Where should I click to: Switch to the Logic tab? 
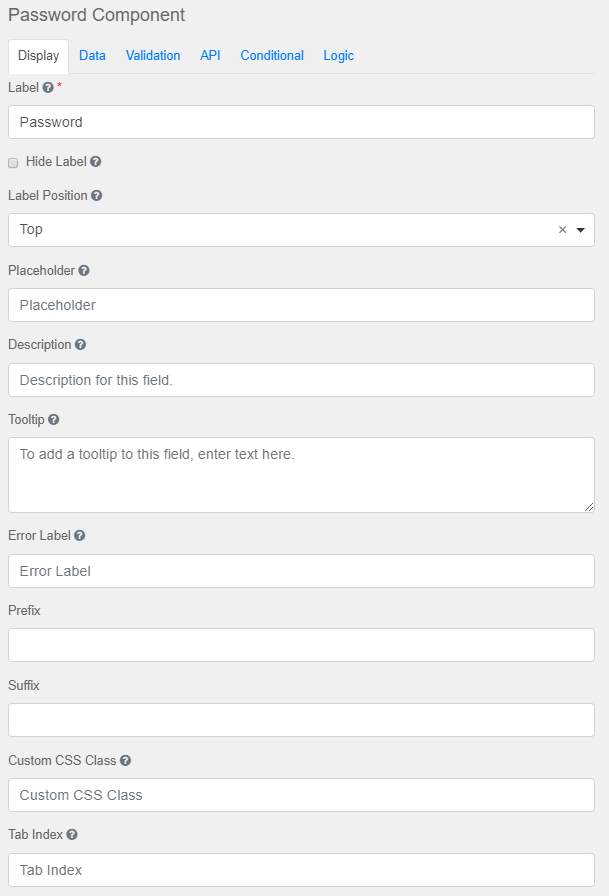[x=338, y=56]
